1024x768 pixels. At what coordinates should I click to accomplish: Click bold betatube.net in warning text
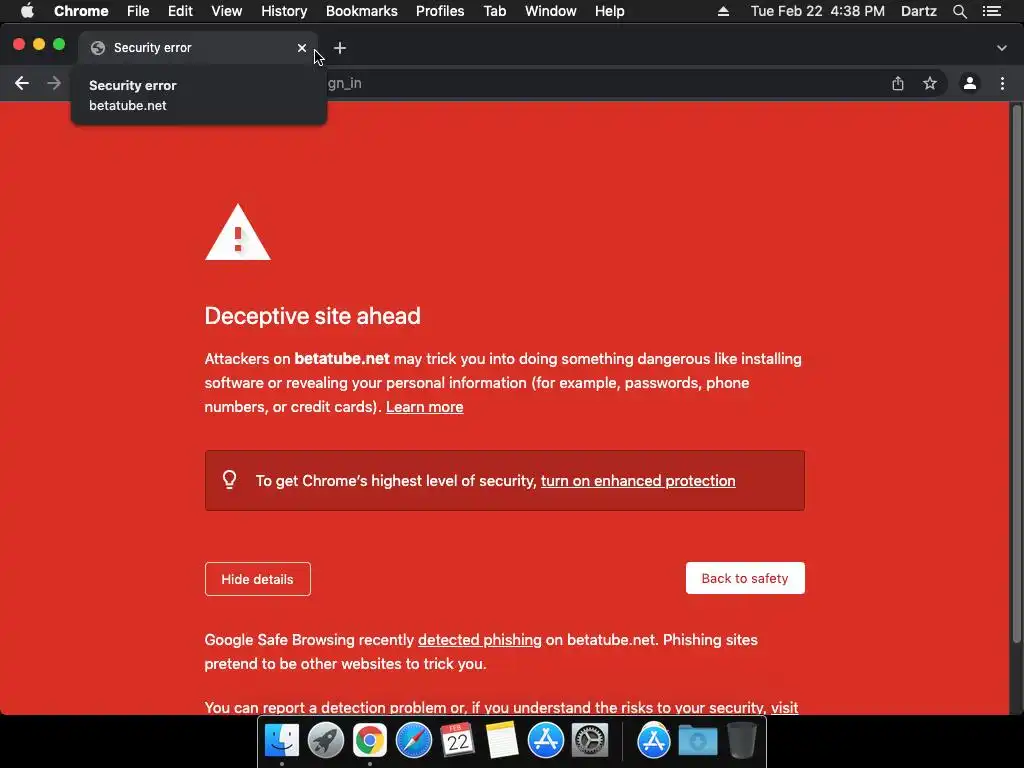[x=342, y=359]
